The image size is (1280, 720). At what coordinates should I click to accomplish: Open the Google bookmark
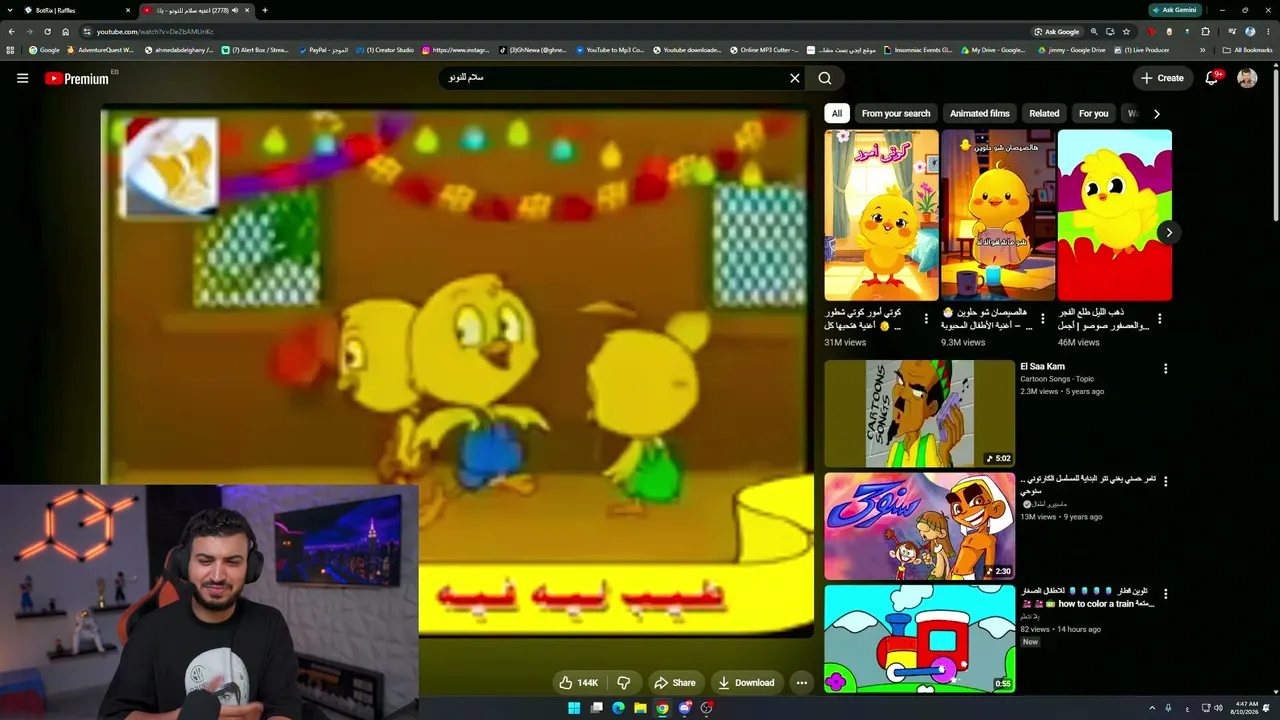click(x=44, y=50)
